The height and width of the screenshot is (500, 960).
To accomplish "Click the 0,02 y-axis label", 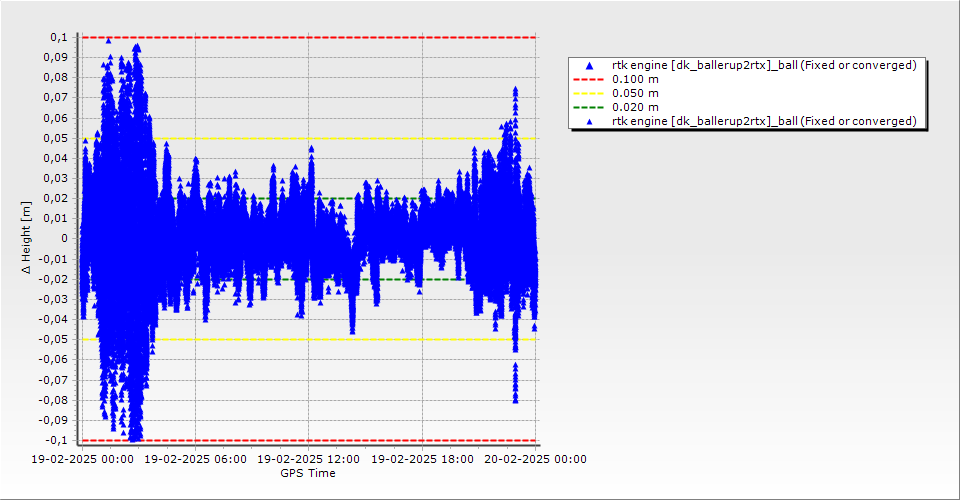I will [x=56, y=198].
